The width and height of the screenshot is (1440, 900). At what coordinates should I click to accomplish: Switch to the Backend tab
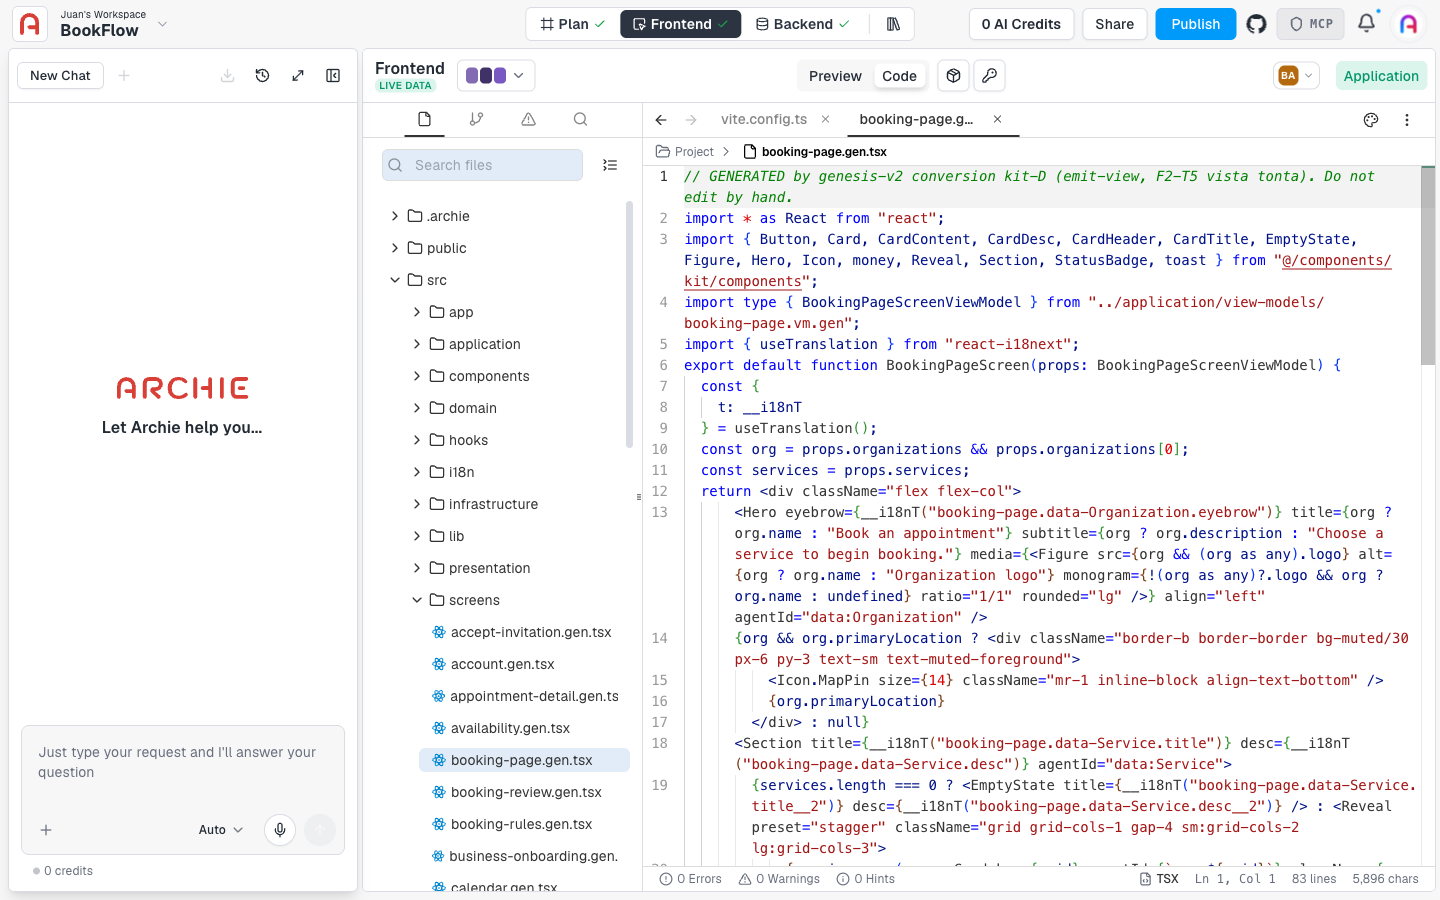(x=803, y=24)
